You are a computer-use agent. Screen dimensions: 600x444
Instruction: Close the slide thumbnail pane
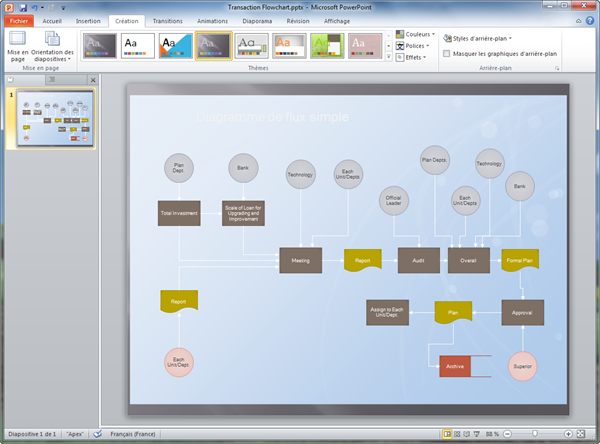click(x=93, y=80)
